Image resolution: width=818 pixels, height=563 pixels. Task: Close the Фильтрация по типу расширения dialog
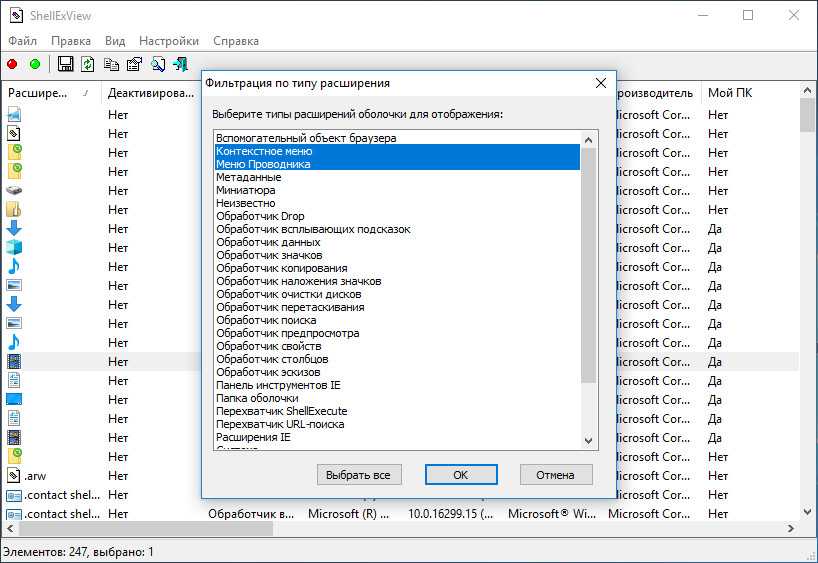click(600, 83)
